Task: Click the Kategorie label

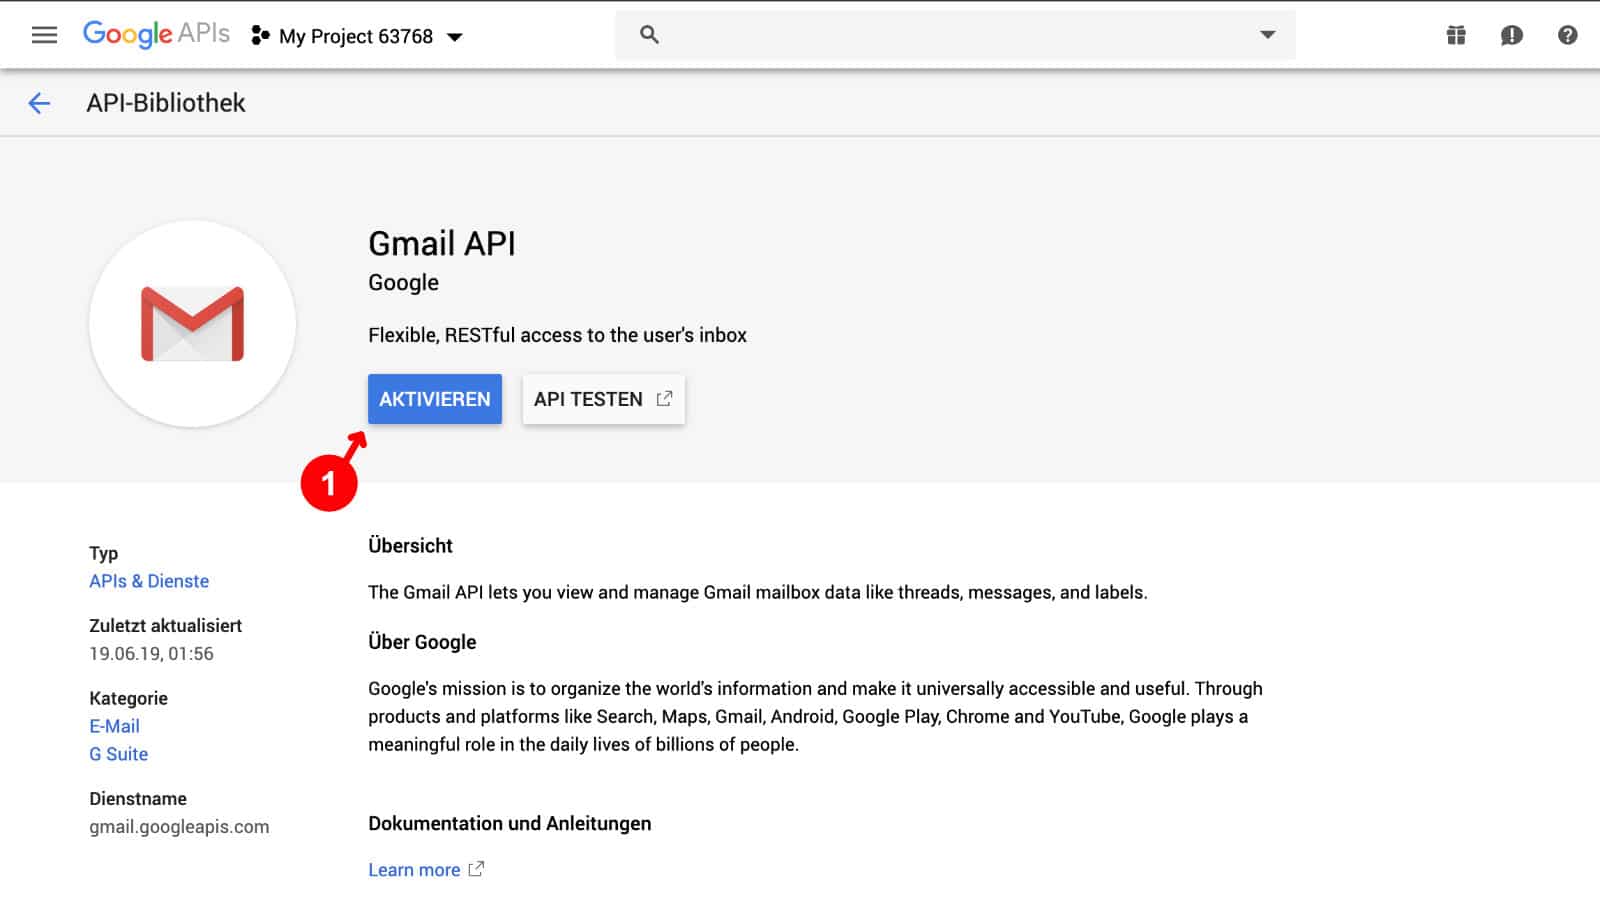Action: pyautogui.click(x=128, y=698)
